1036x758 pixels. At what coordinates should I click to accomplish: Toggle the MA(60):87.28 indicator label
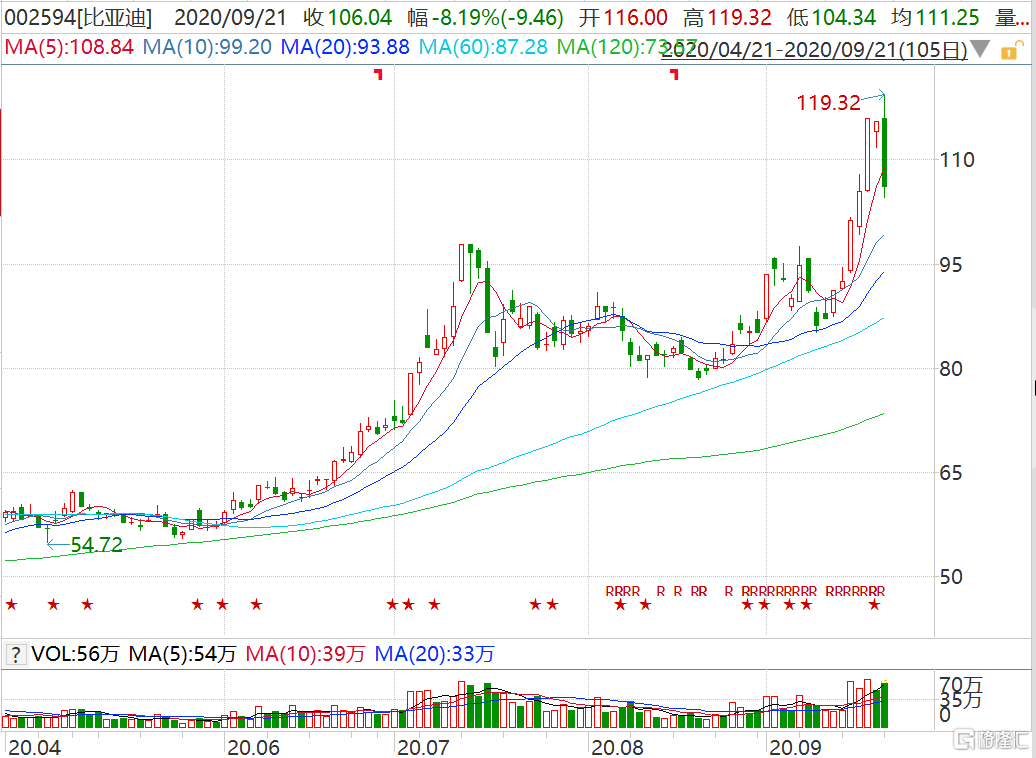click(483, 48)
